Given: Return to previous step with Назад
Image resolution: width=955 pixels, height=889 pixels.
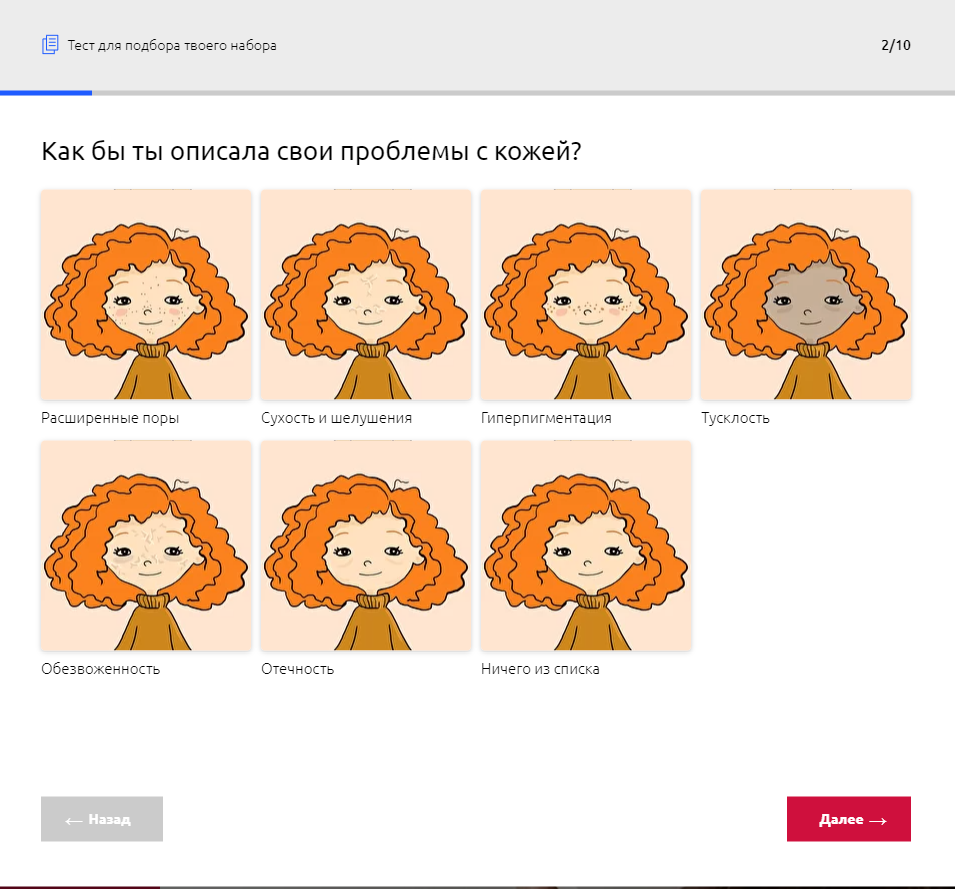Looking at the screenshot, I should pyautogui.click(x=102, y=819).
